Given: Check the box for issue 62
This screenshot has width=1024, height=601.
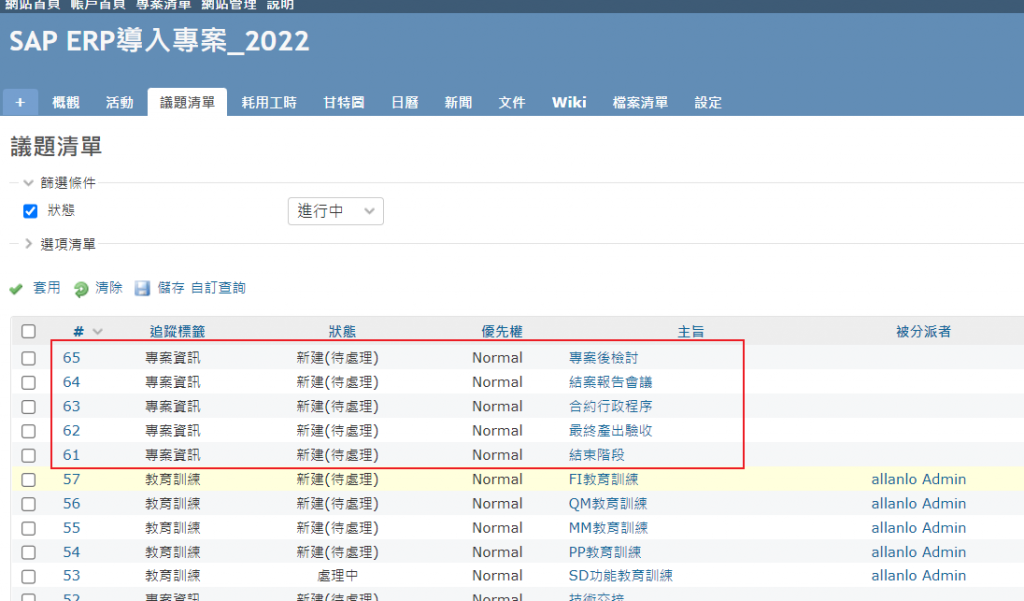Looking at the screenshot, I should pos(28,431).
